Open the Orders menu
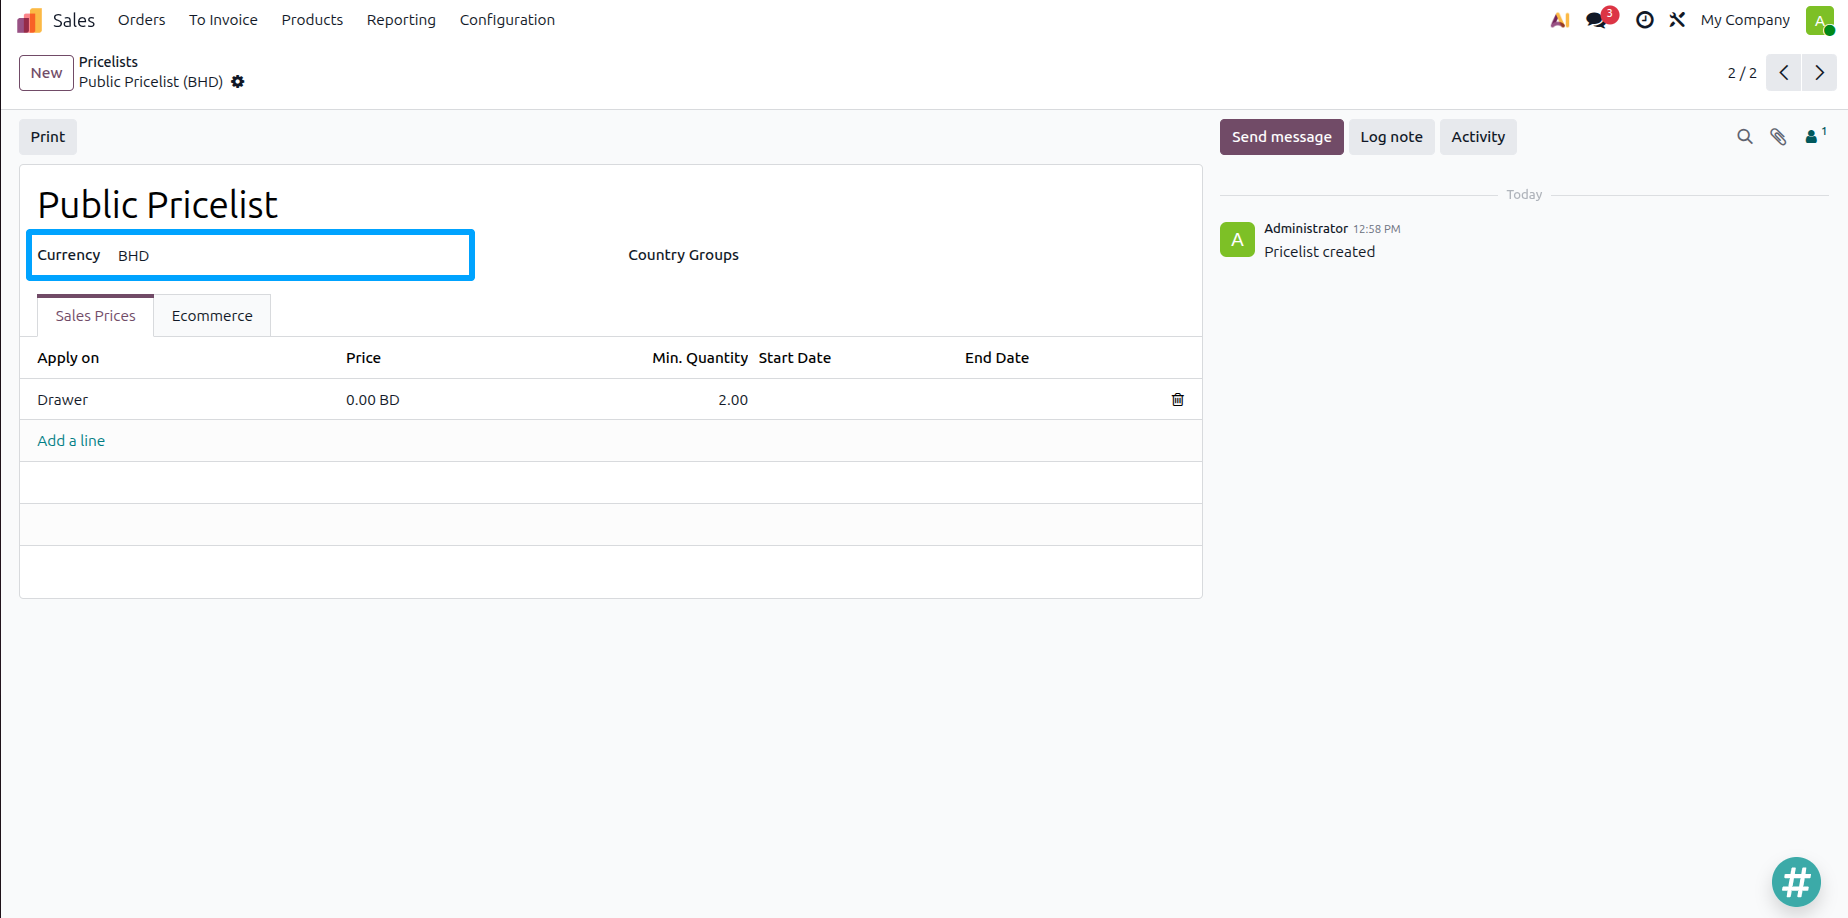 pyautogui.click(x=142, y=20)
